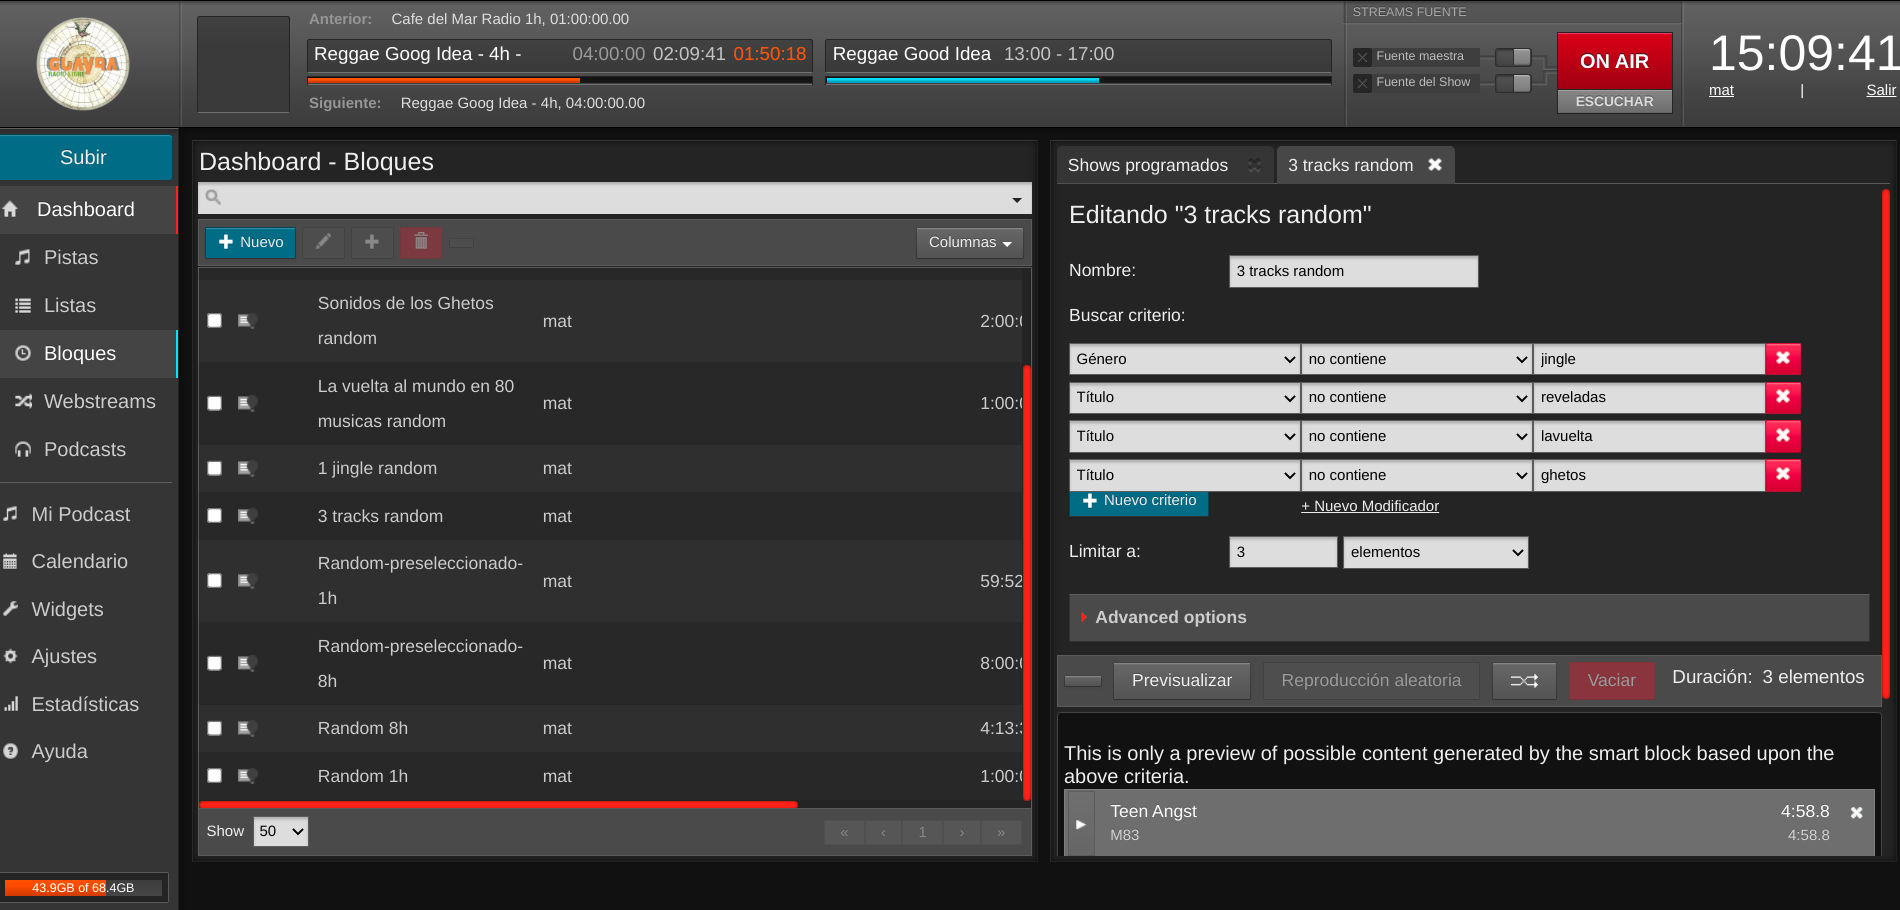Check the '3 tracks random' row checkbox
The image size is (1900, 910).
pos(214,516)
